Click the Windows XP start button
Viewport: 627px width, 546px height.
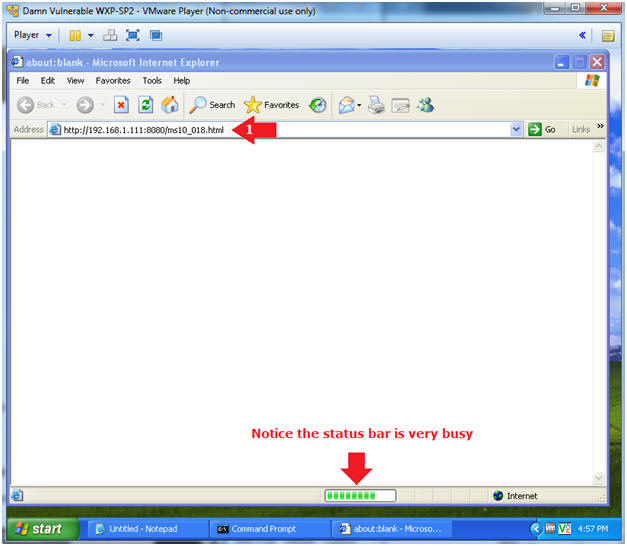43,529
